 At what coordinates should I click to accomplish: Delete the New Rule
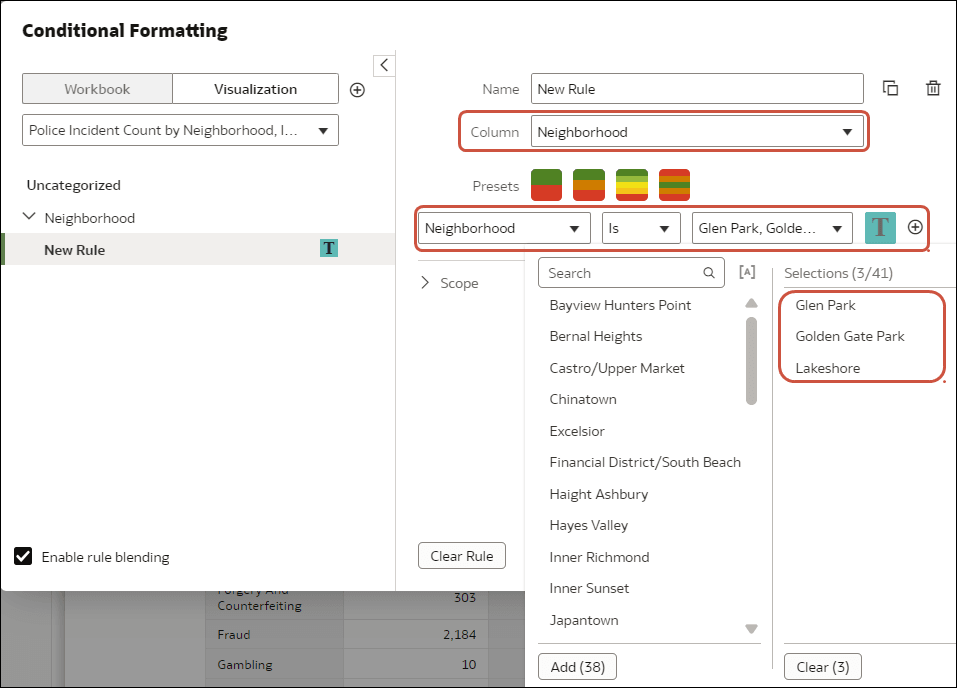pos(933,88)
